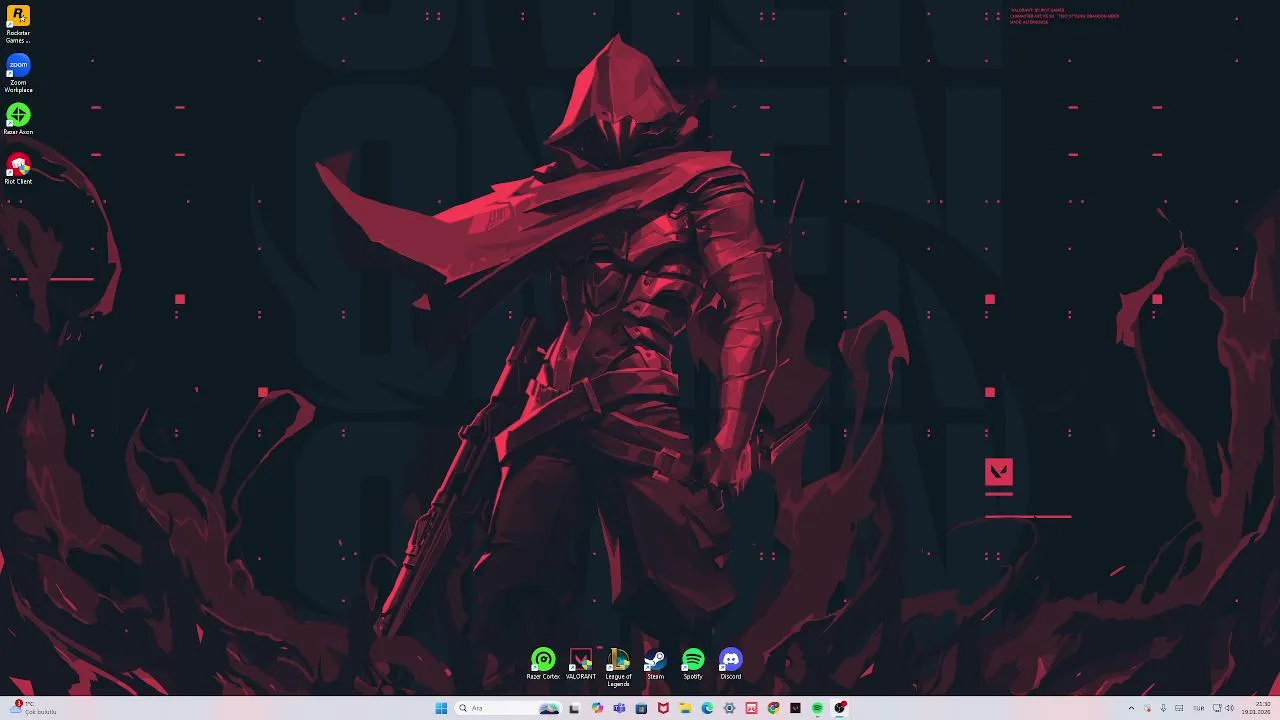
Task: Open McAfee from the taskbar
Action: click(x=663, y=708)
